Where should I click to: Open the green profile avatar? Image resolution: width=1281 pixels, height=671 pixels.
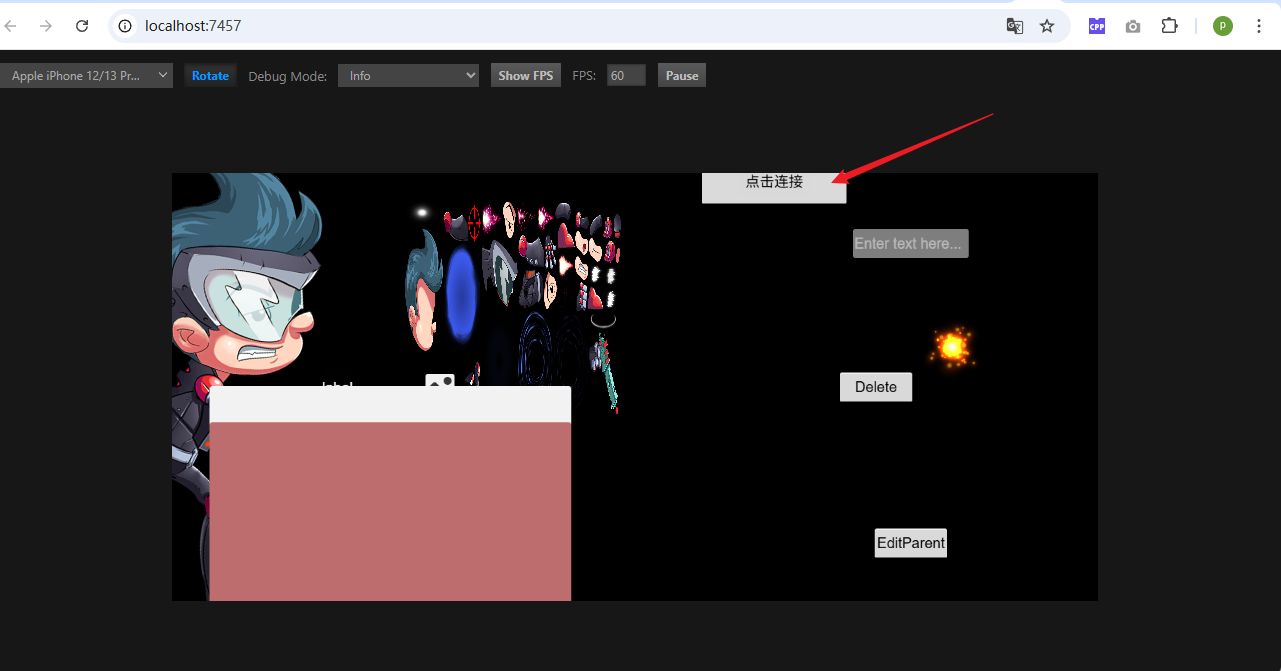coord(1223,26)
